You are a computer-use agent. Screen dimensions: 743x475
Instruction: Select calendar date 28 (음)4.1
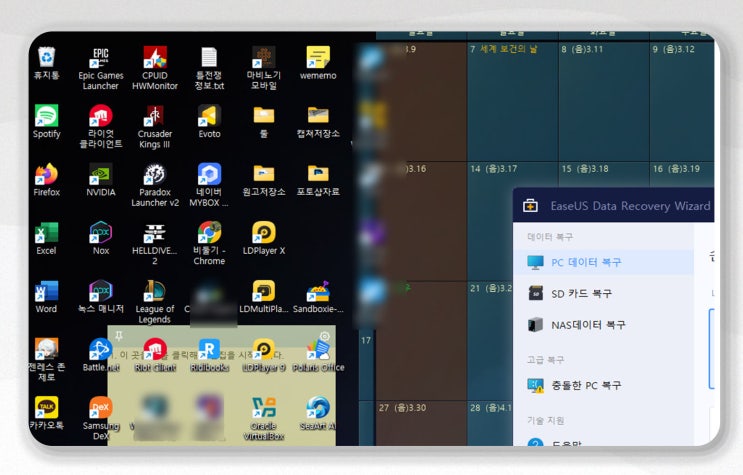pyautogui.click(x=490, y=423)
